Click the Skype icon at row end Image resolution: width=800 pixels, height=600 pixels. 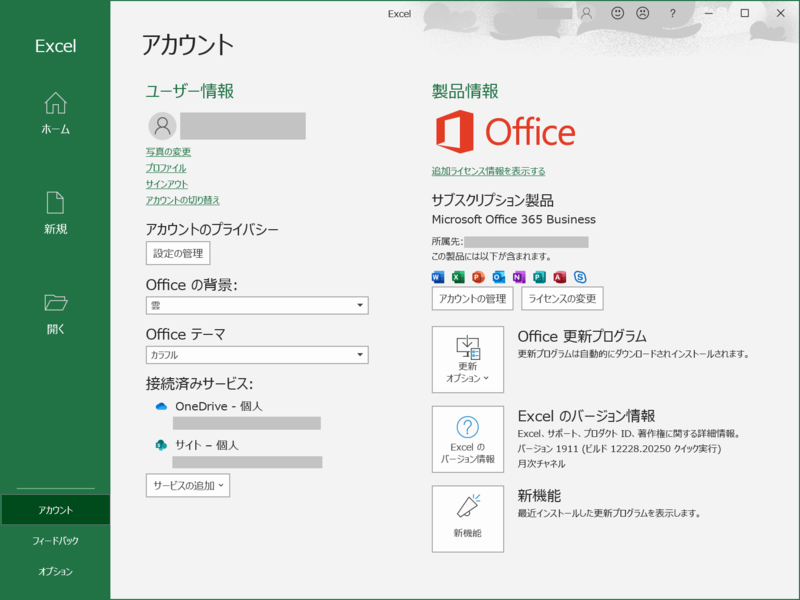click(x=580, y=277)
